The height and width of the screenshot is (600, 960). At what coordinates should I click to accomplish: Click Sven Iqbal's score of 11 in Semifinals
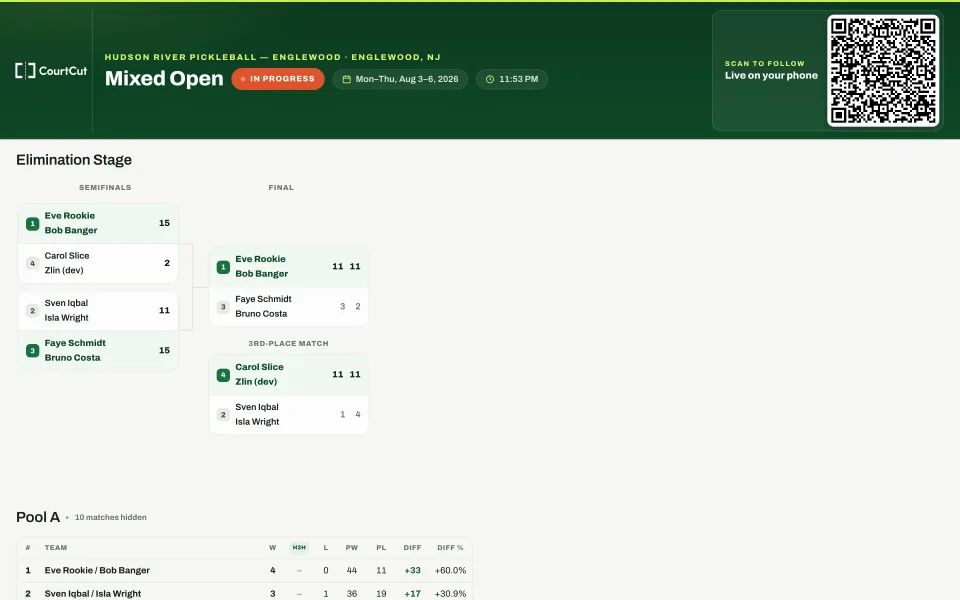click(x=164, y=310)
